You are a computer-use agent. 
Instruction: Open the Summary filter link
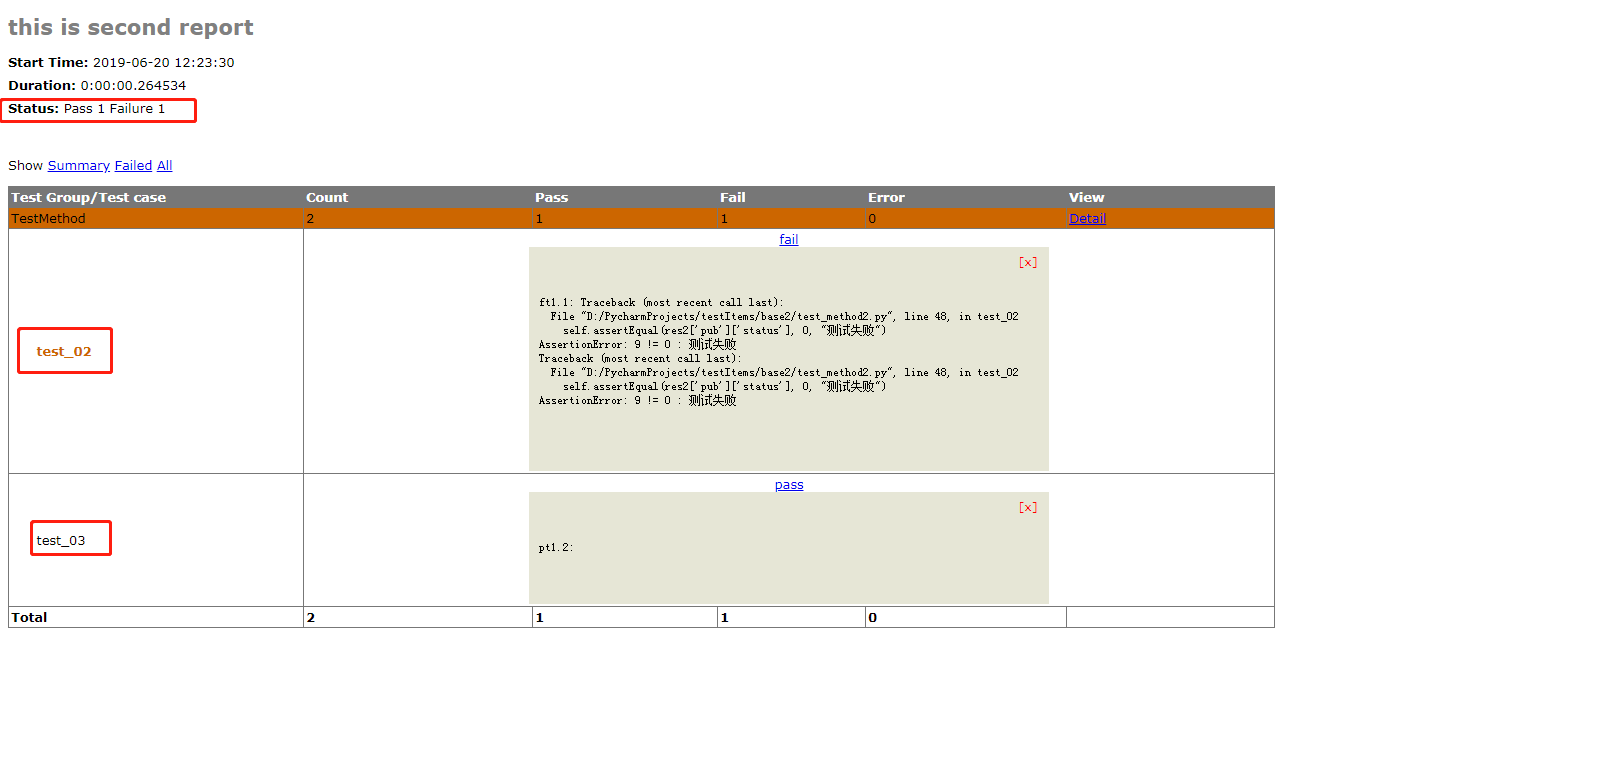point(78,166)
